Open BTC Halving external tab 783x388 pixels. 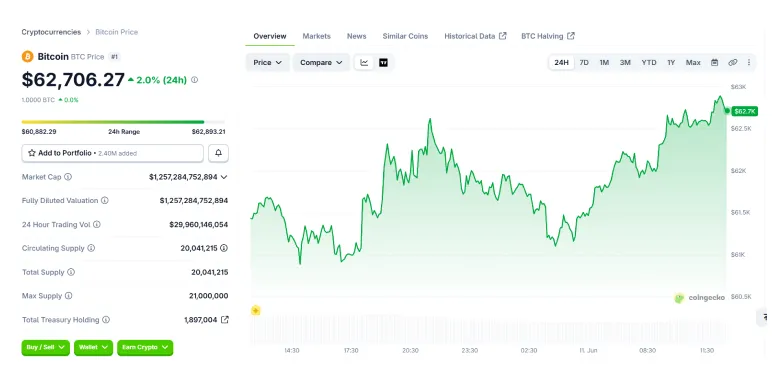coord(548,36)
